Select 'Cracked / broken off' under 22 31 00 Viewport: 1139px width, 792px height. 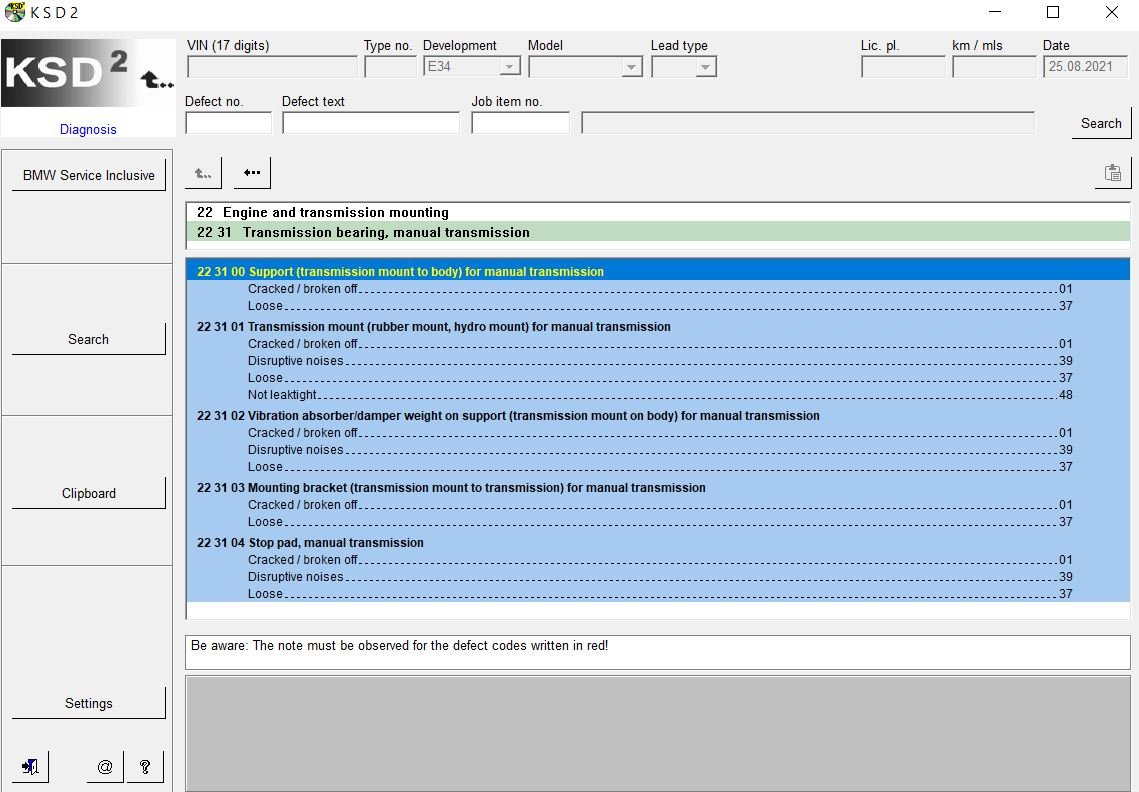pos(658,289)
